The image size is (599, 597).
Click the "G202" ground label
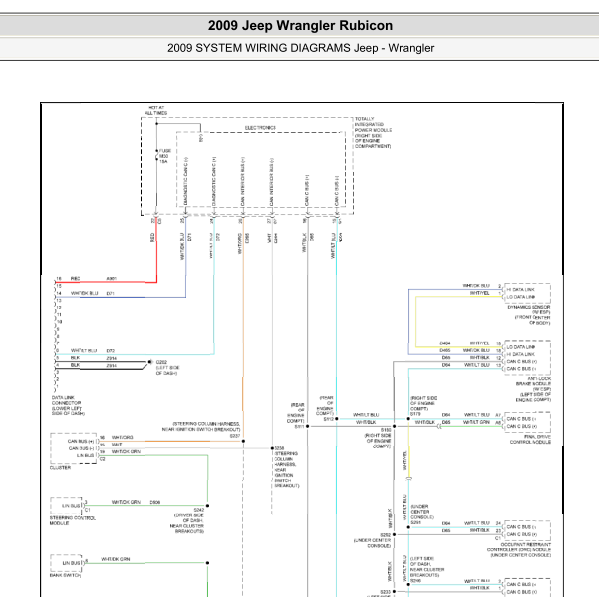161,362
